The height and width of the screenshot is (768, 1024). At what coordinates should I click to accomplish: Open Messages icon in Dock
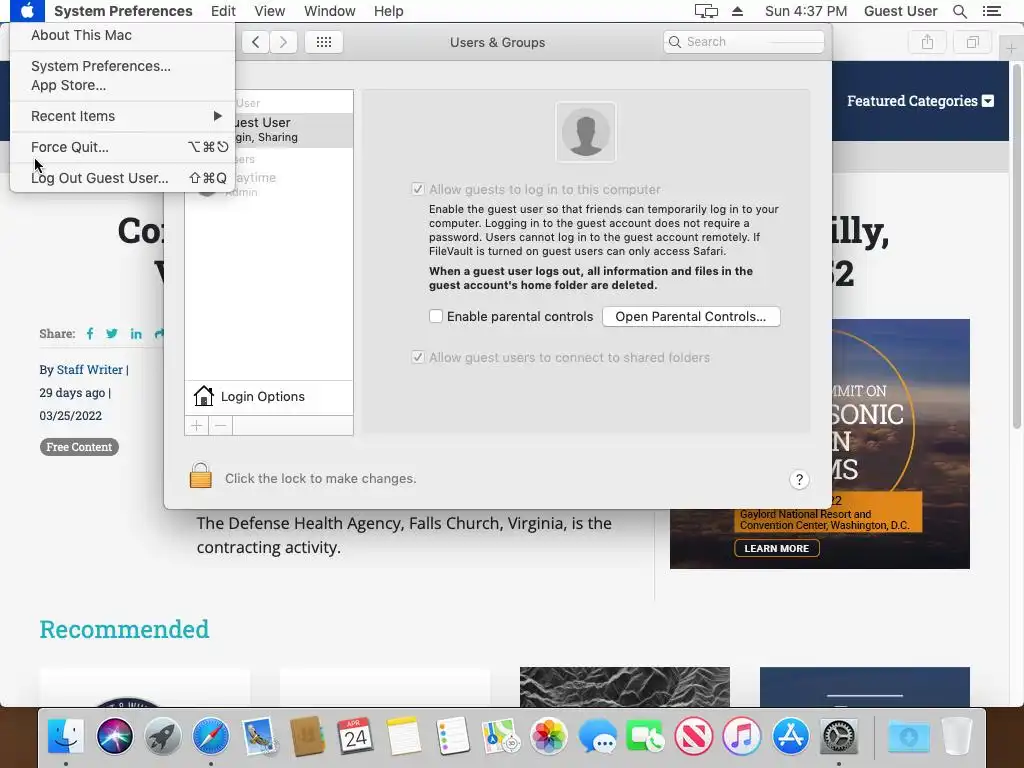[x=597, y=736]
